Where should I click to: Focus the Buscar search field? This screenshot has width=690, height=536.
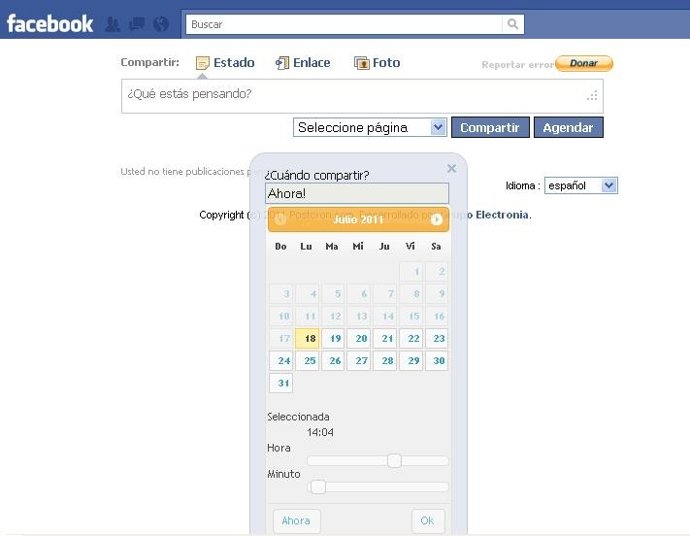[345, 24]
